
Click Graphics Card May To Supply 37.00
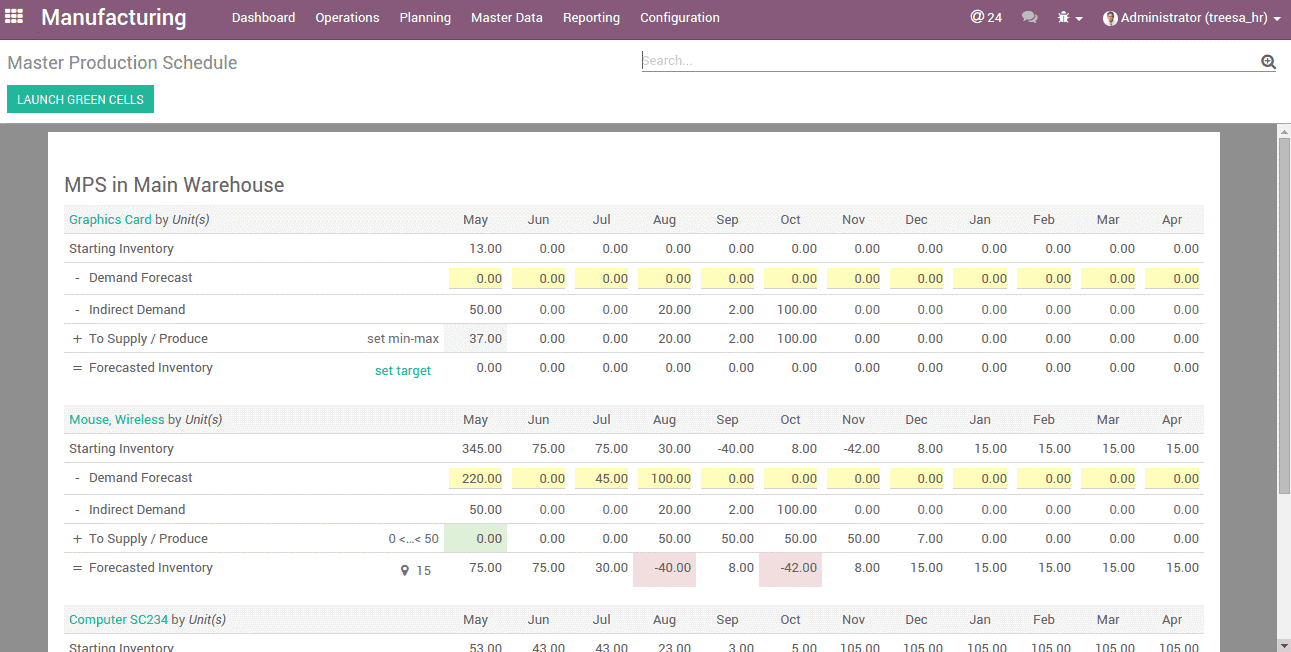[476, 338]
